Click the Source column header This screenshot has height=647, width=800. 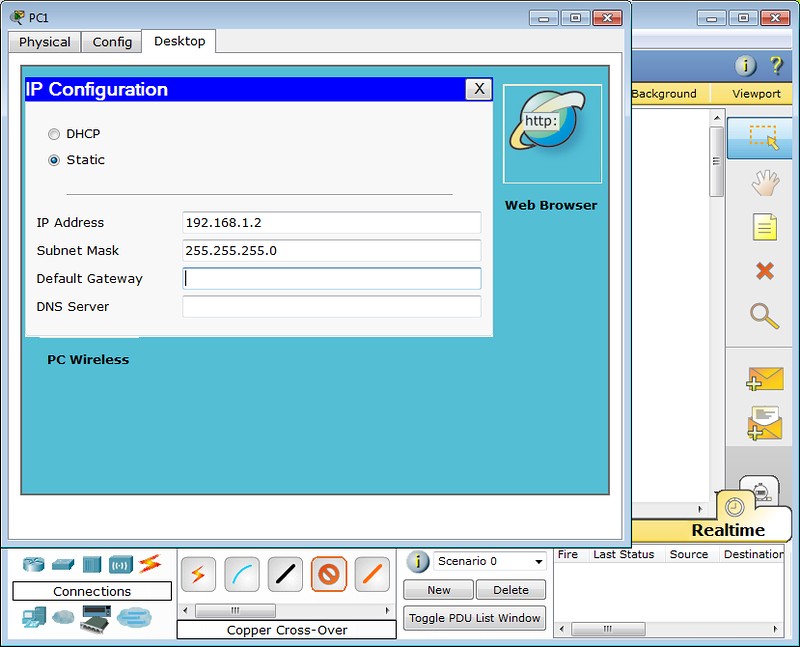(x=689, y=554)
